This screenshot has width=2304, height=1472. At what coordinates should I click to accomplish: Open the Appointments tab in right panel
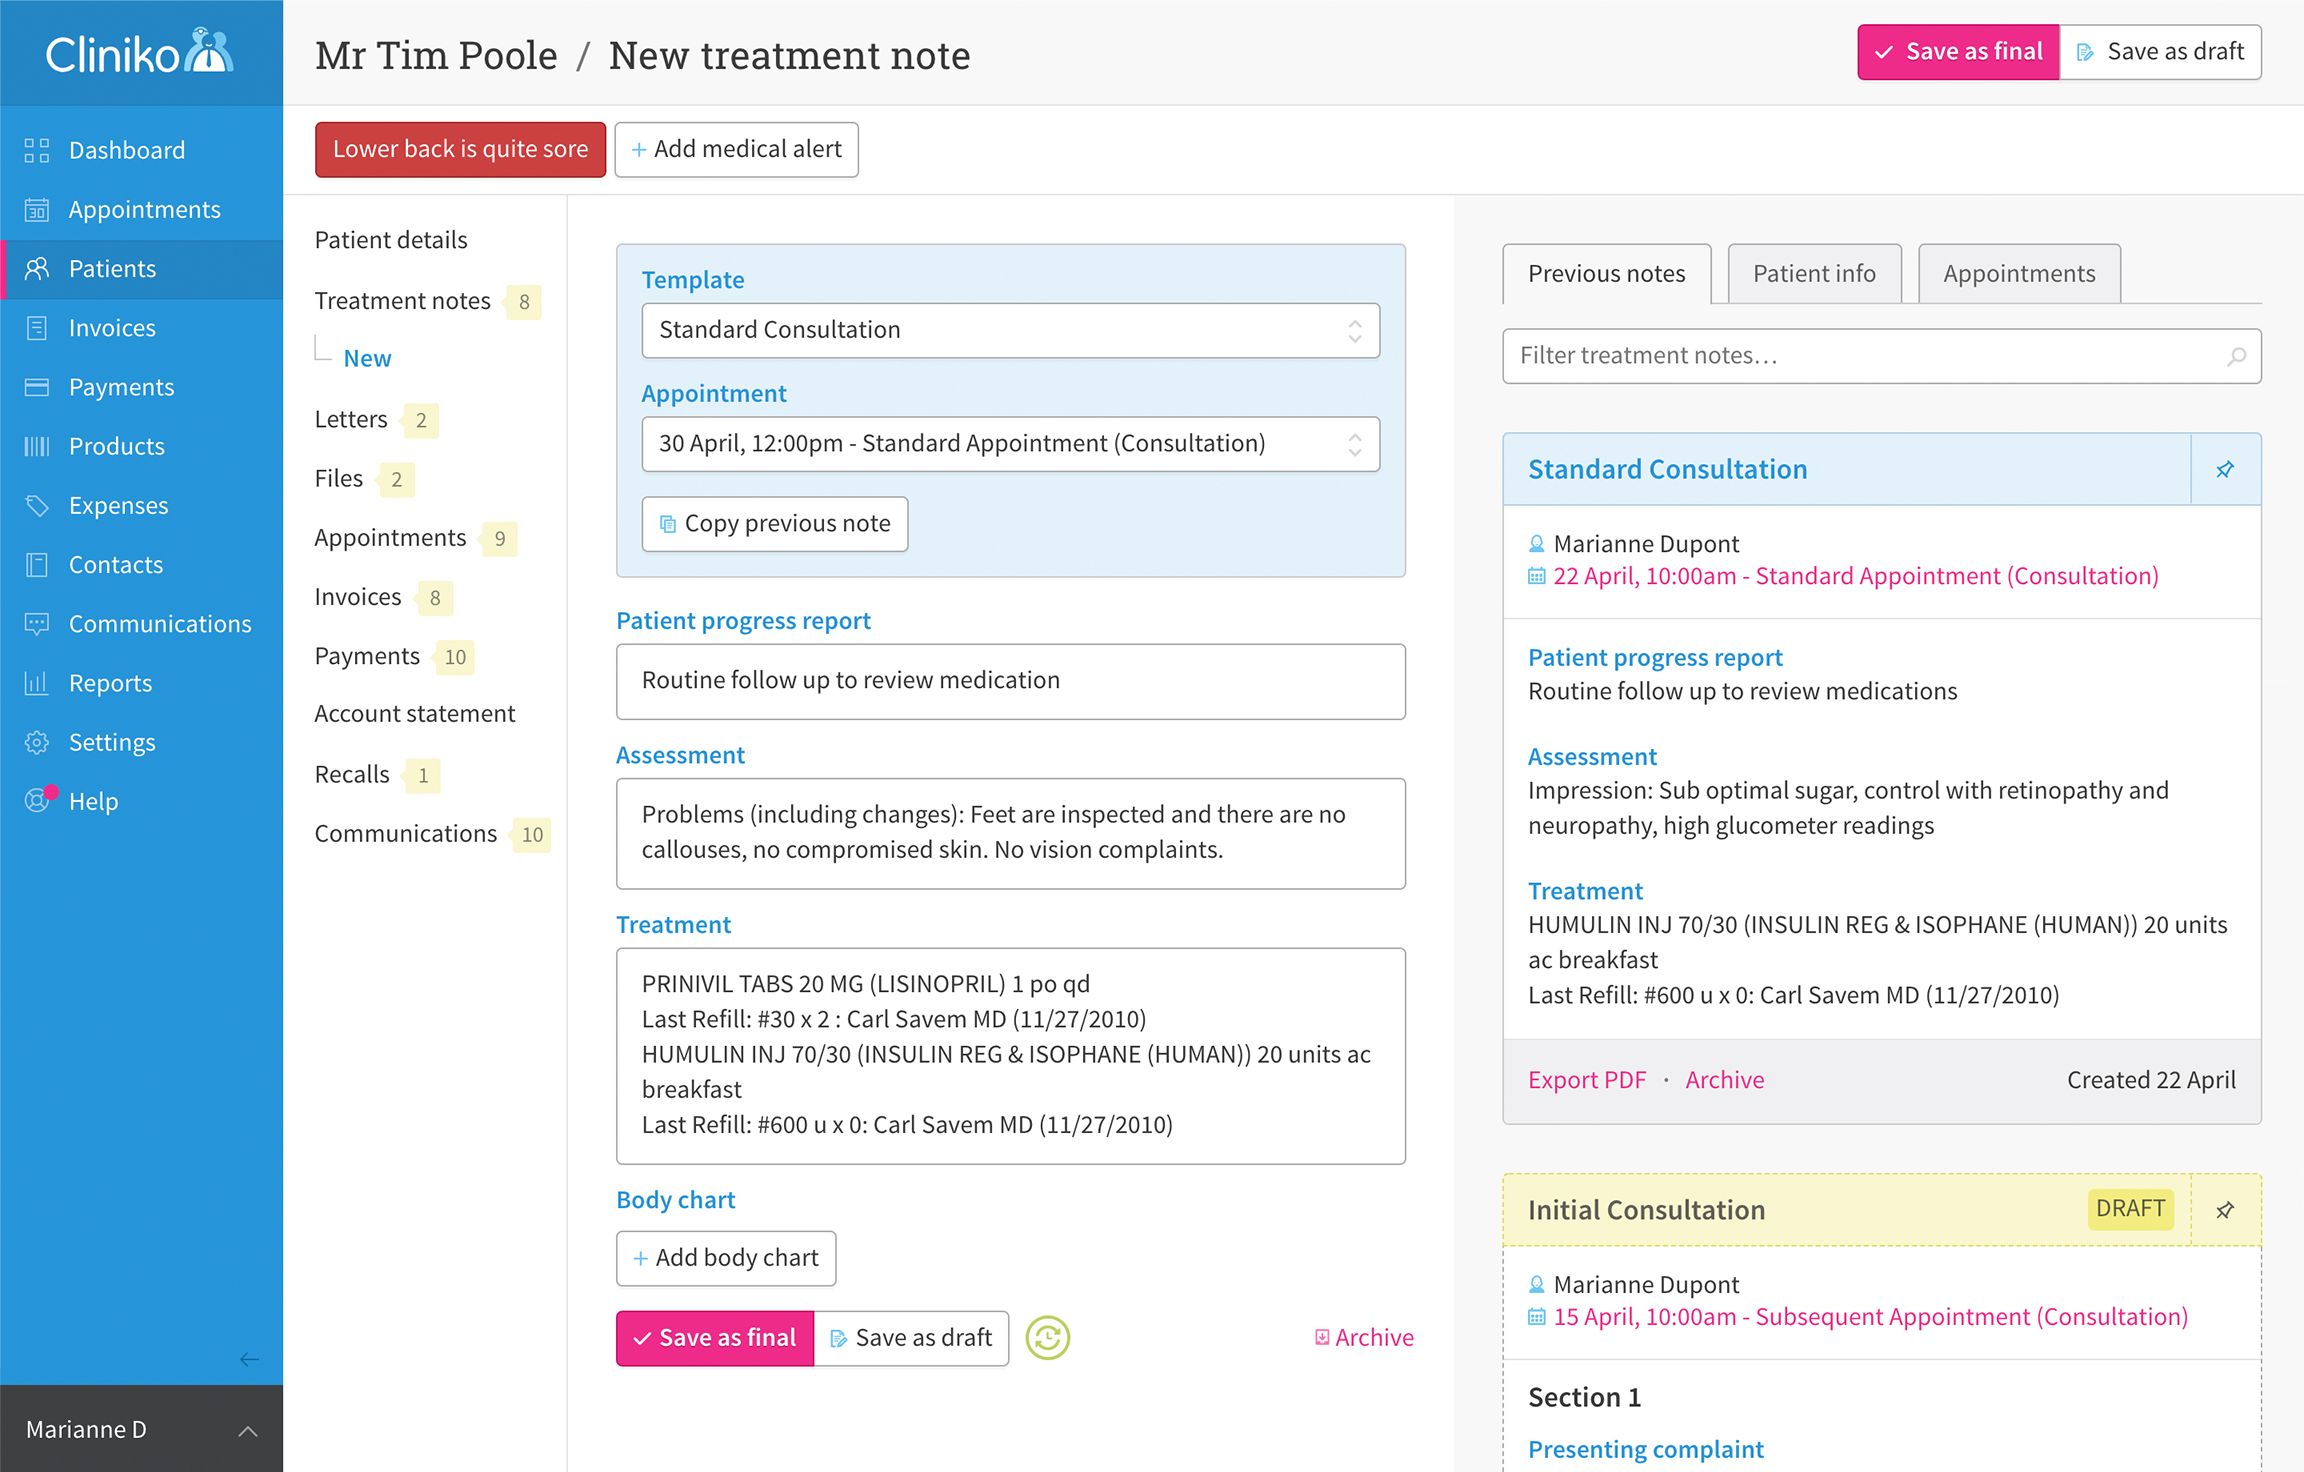(x=2018, y=274)
